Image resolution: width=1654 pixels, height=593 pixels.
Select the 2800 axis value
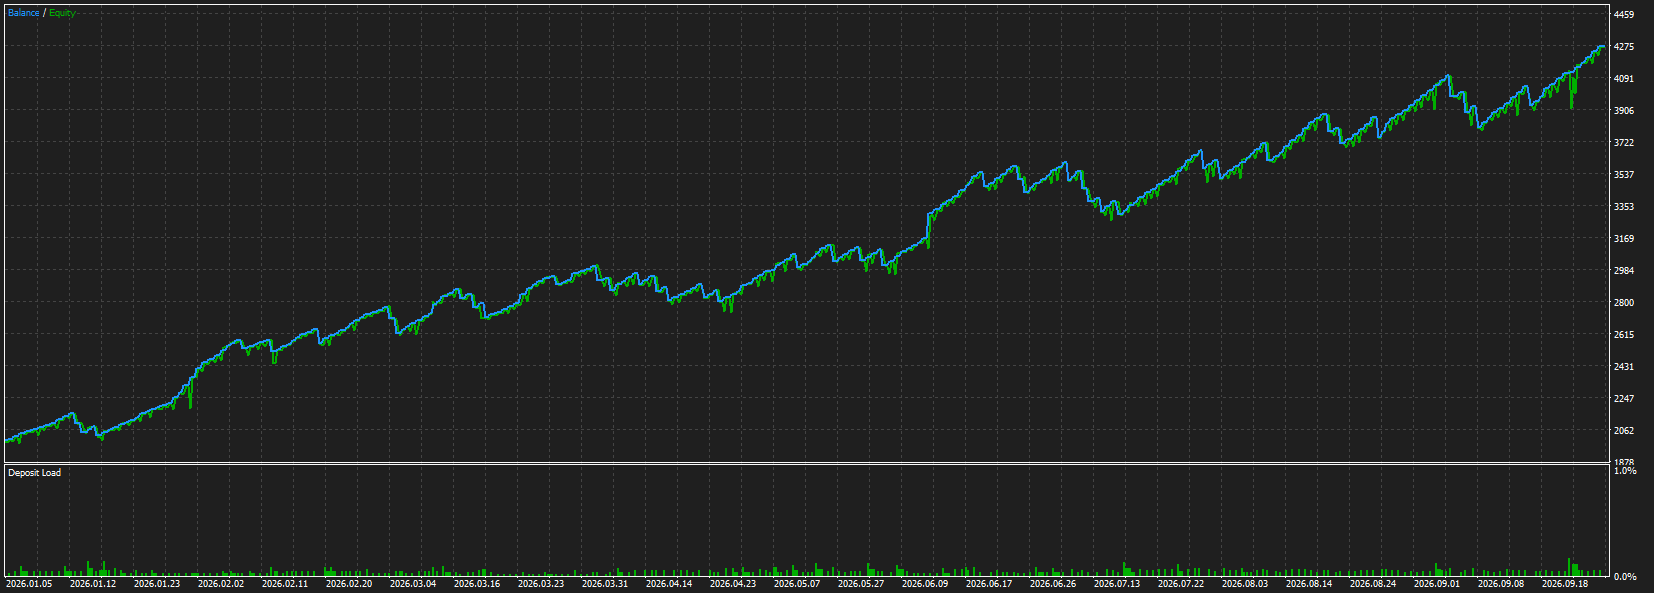[1624, 303]
